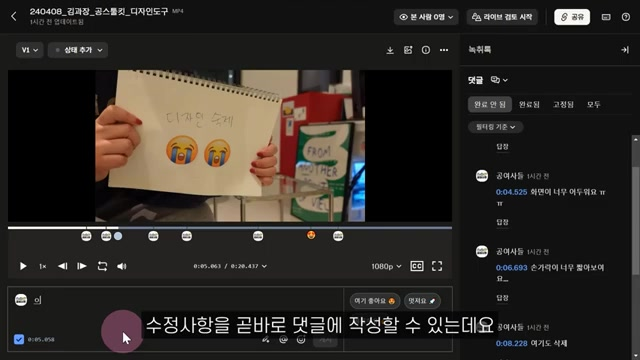640x360 pixels.
Task: Select the 완료됨 tab
Action: (529, 104)
